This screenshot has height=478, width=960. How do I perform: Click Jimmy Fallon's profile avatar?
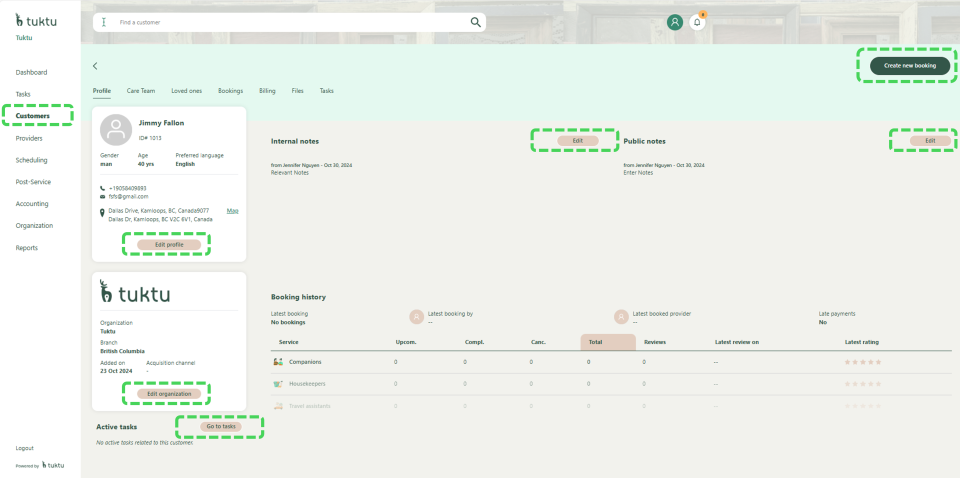pos(117,129)
